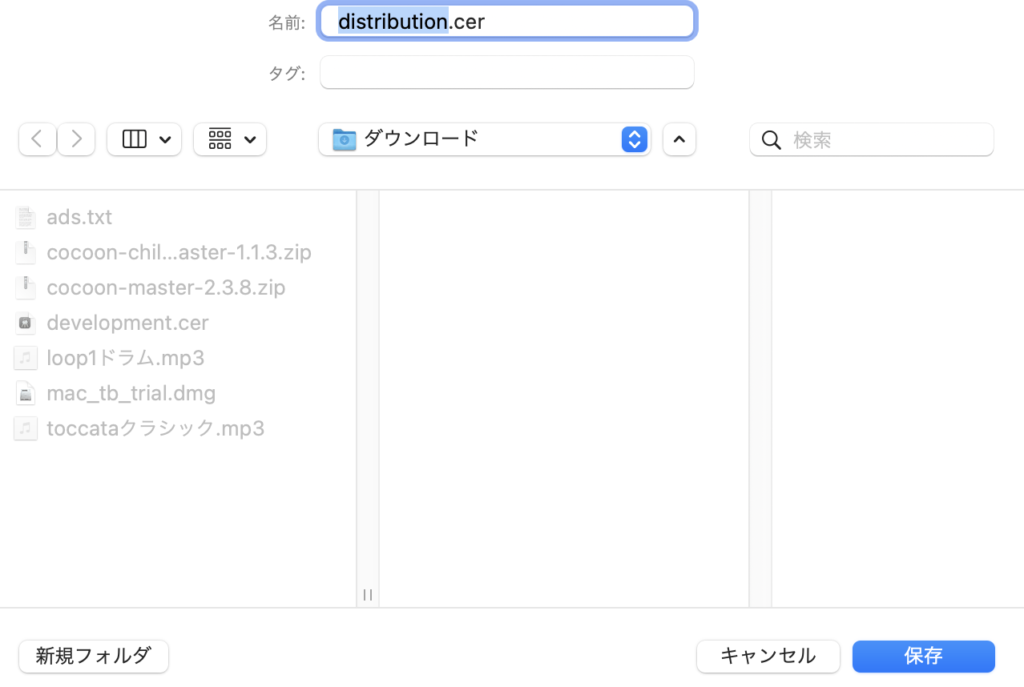
Task: Select the toccataクラシック.mp3 file
Action: 155,429
